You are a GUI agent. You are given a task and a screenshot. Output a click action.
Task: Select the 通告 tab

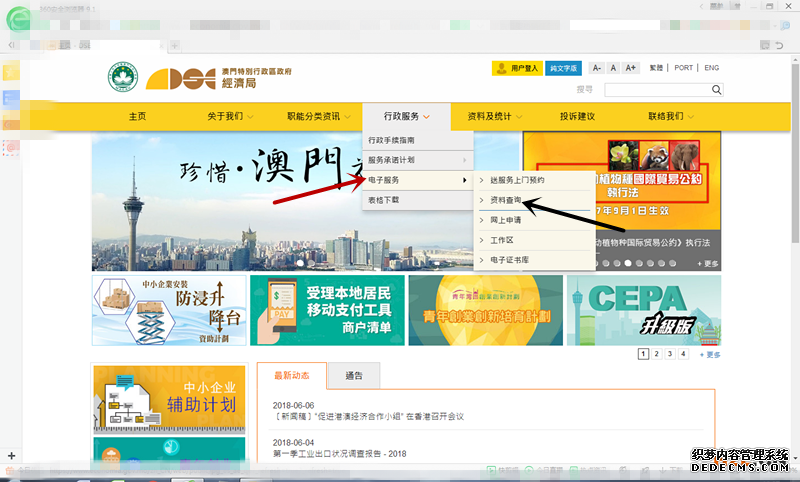tap(354, 375)
